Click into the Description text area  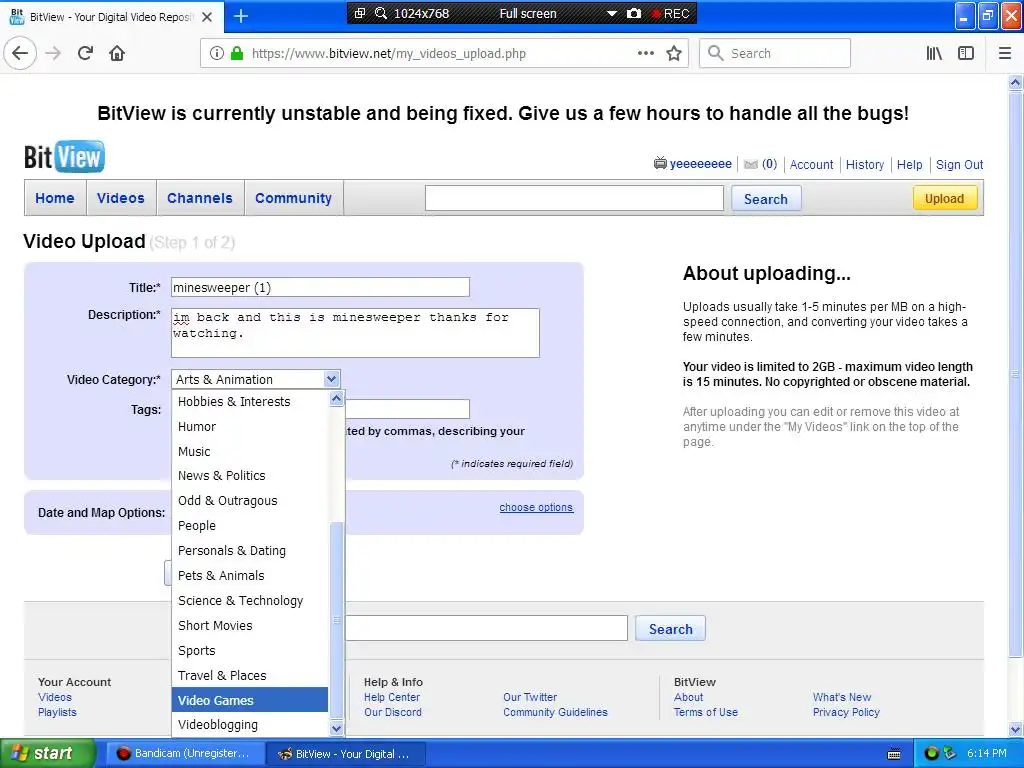pyautogui.click(x=355, y=333)
